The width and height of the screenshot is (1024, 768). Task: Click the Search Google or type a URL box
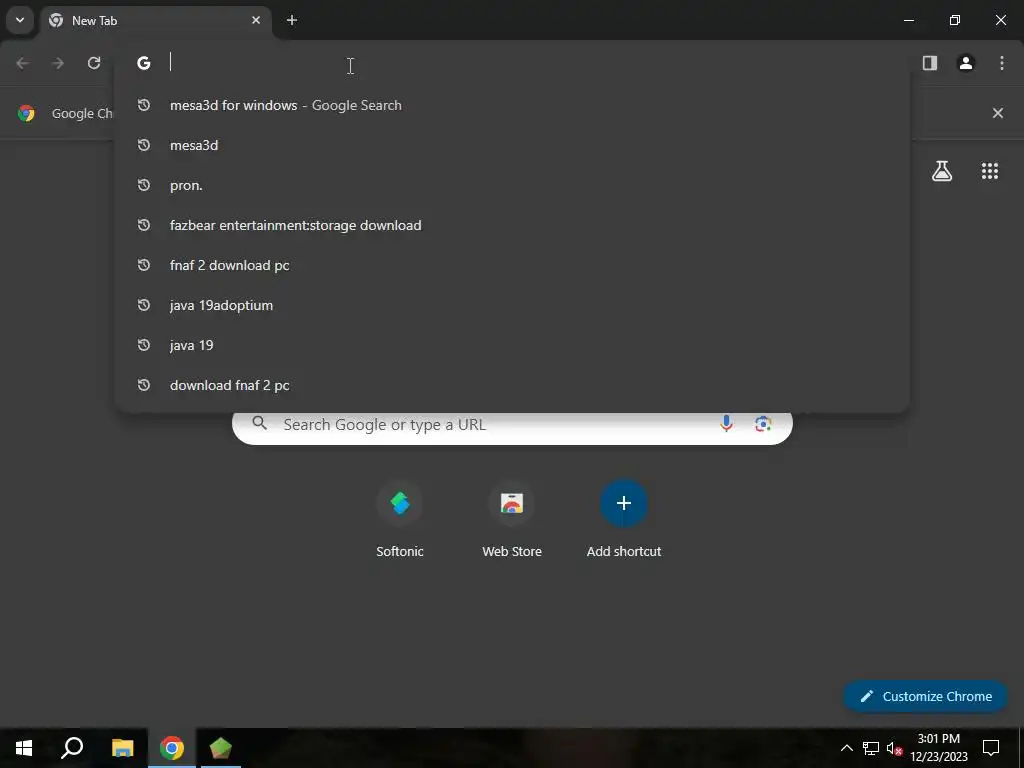(512, 428)
